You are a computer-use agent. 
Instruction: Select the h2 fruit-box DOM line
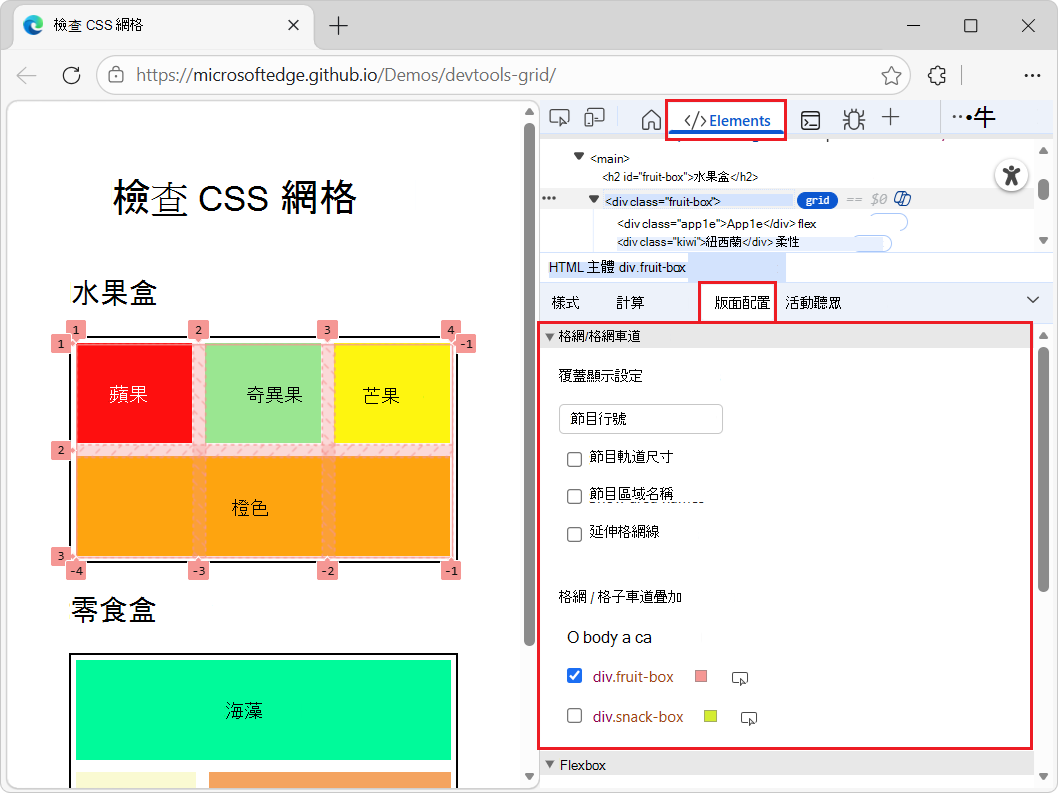click(x=680, y=177)
